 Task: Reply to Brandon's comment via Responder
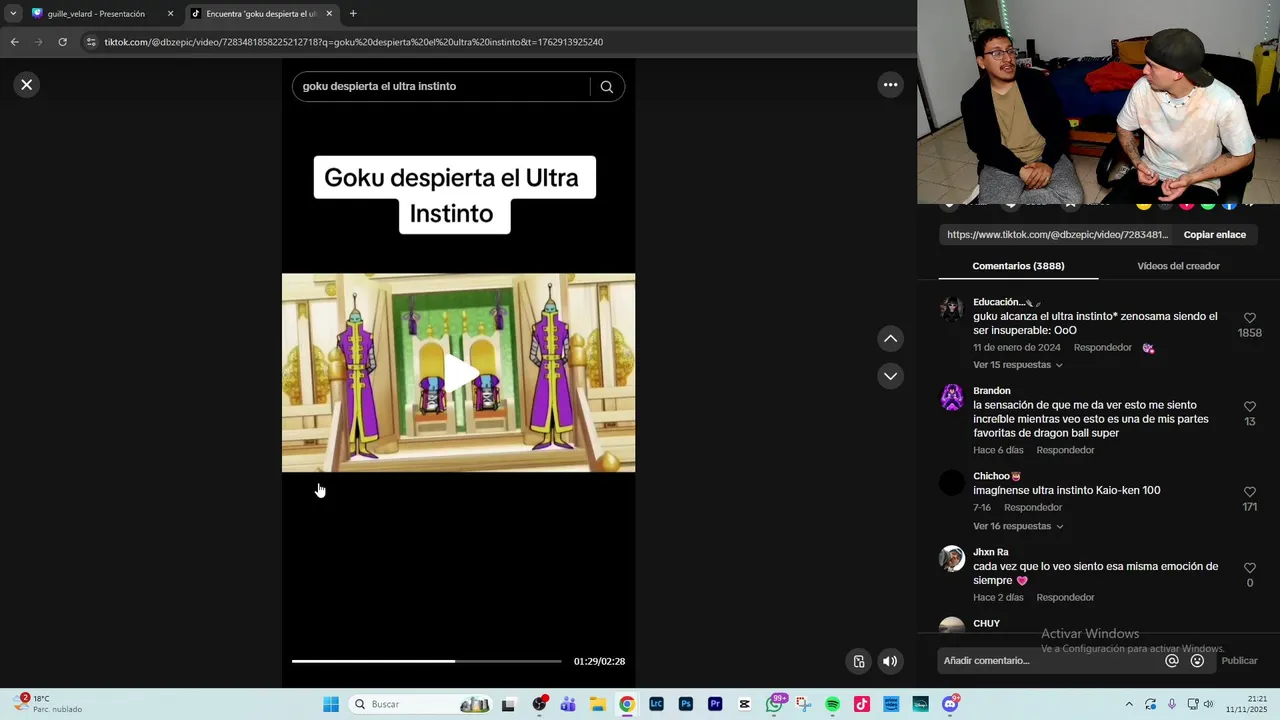[1065, 450]
